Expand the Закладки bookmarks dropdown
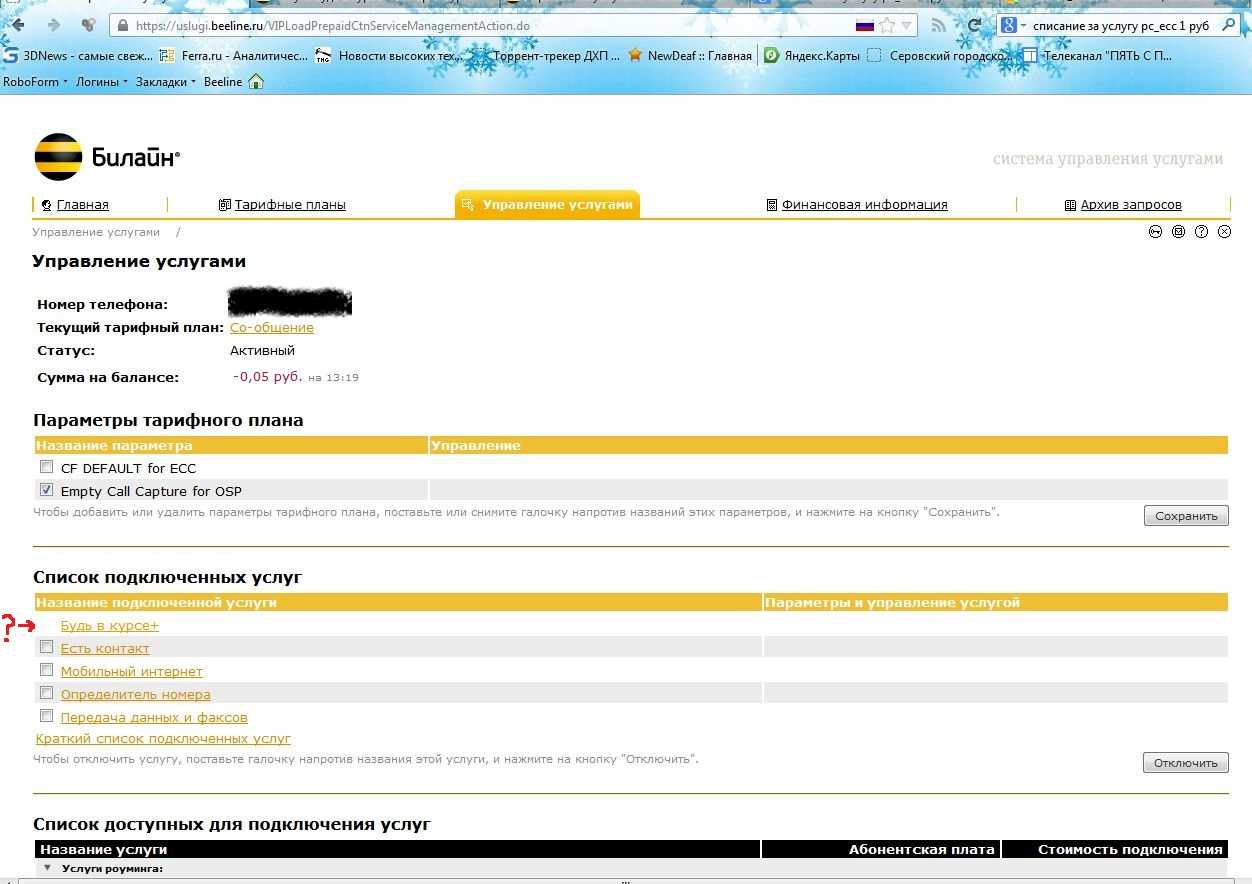This screenshot has width=1252, height=884. [x=166, y=82]
